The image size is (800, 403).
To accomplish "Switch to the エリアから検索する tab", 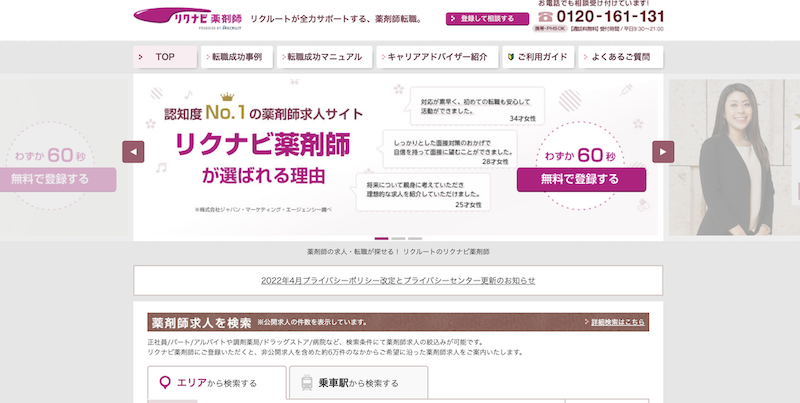I will coord(217,383).
